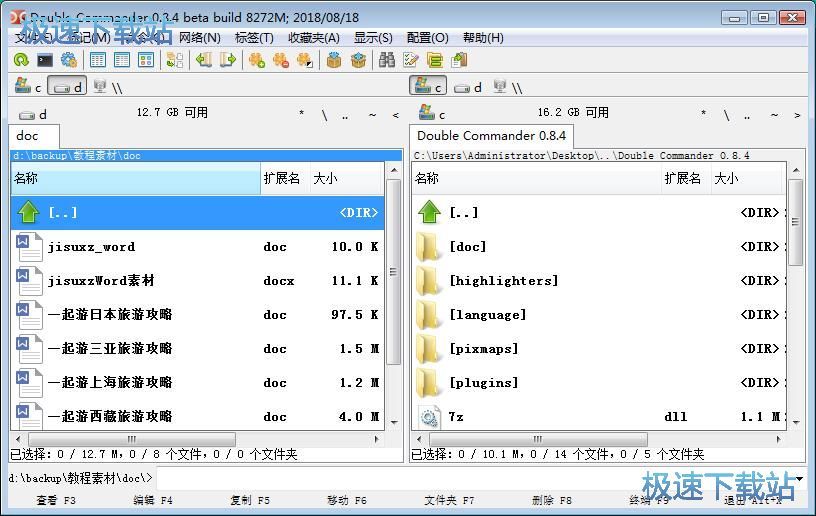
Task: Go to home with left panel ~ button
Action: (372, 115)
